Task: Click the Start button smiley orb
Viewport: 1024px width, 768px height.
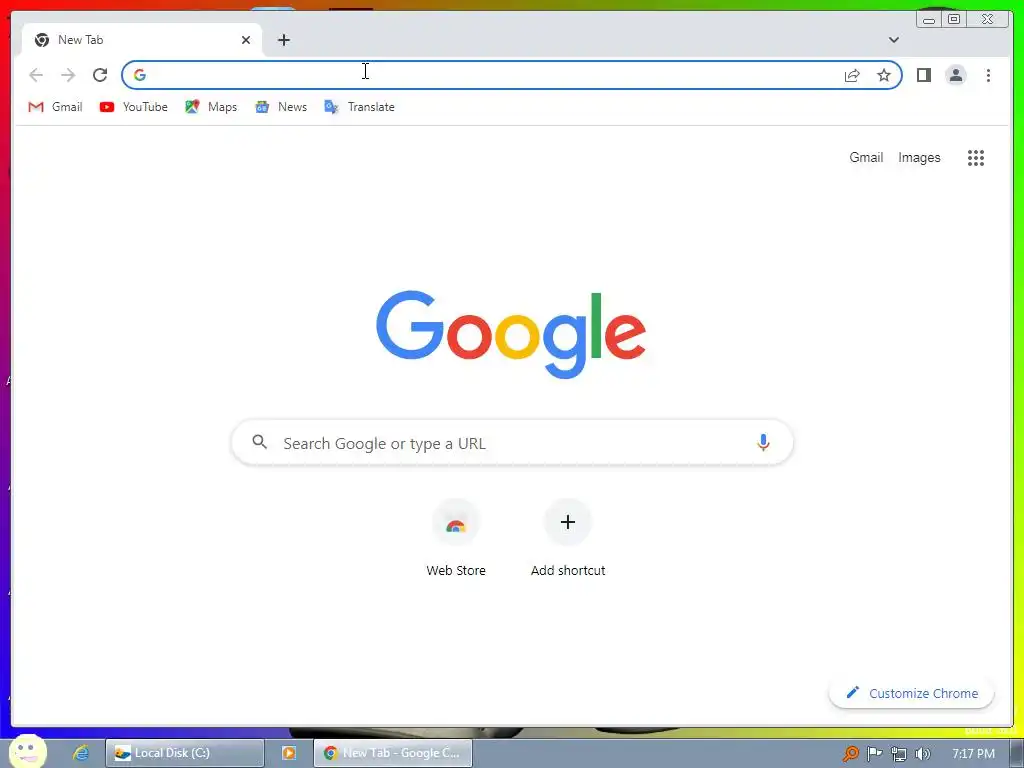Action: [27, 751]
